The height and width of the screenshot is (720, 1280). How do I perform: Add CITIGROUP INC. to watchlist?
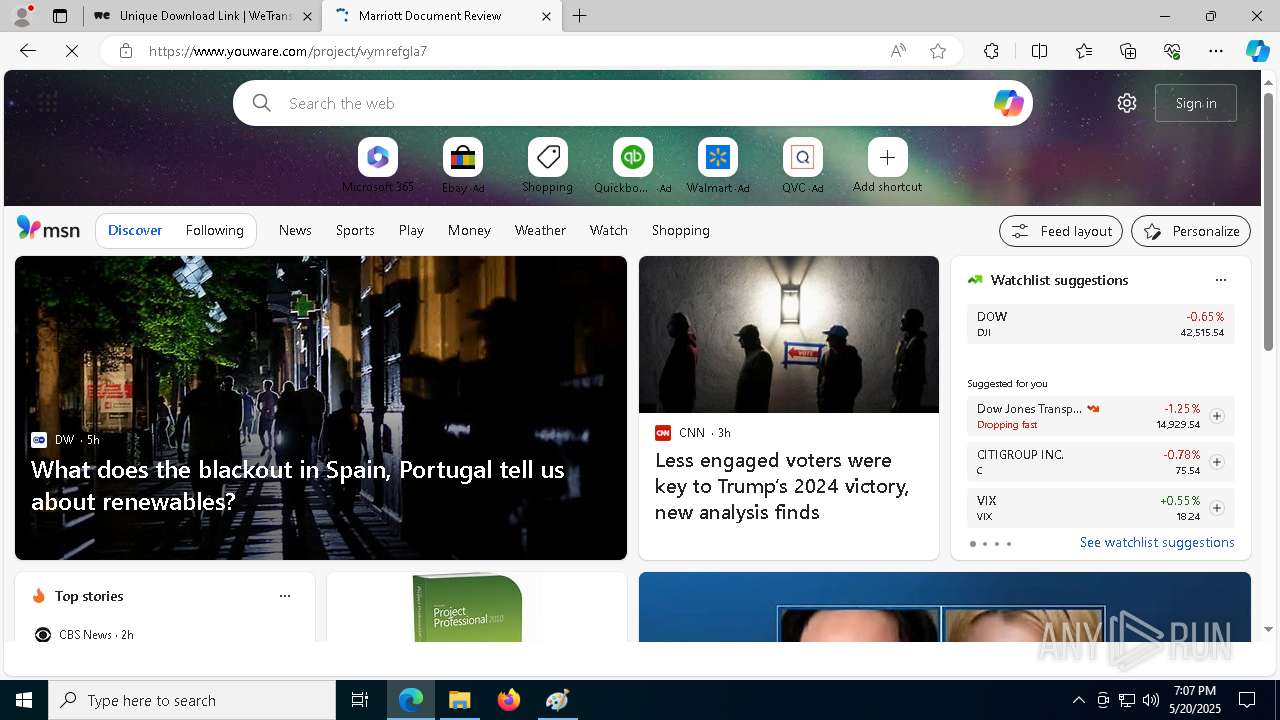point(1217,462)
